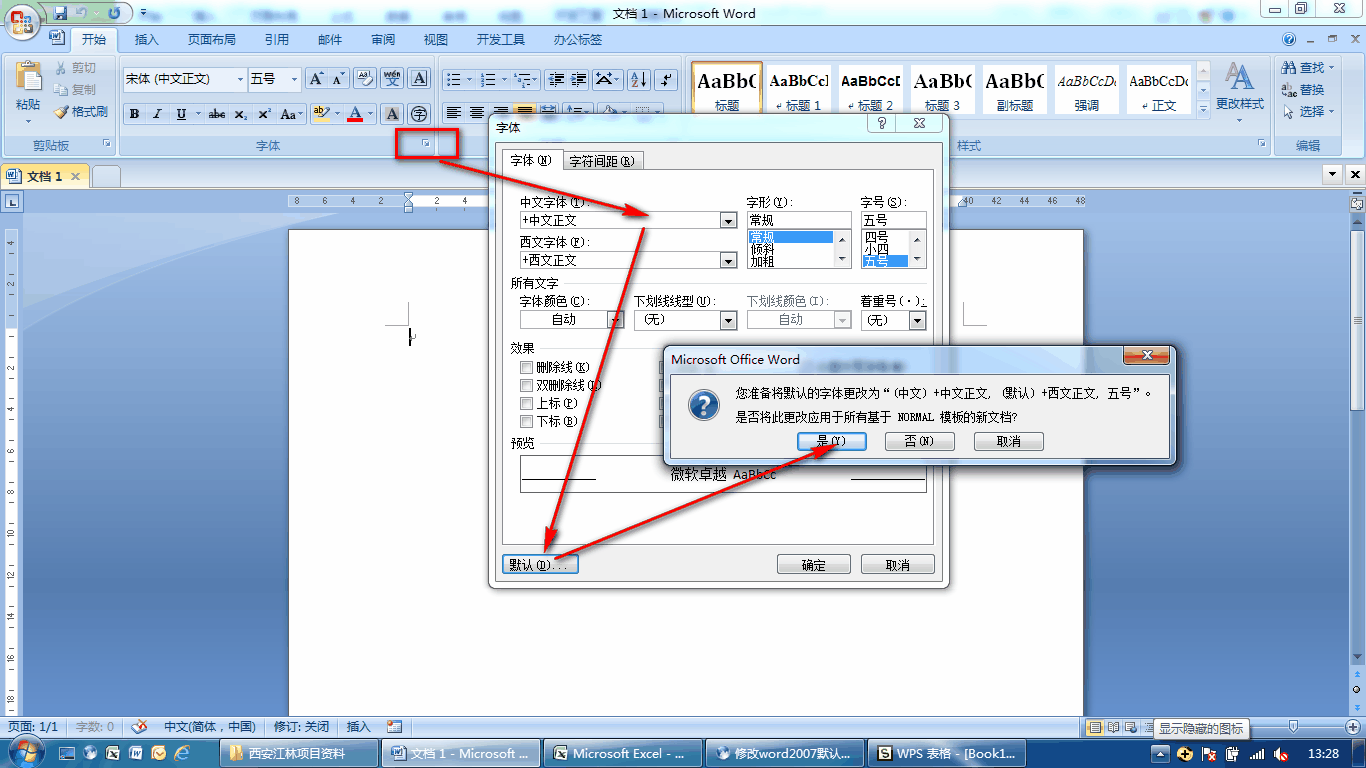
Task: Open the Phonetic Guide (wén) tool
Action: click(x=392, y=79)
